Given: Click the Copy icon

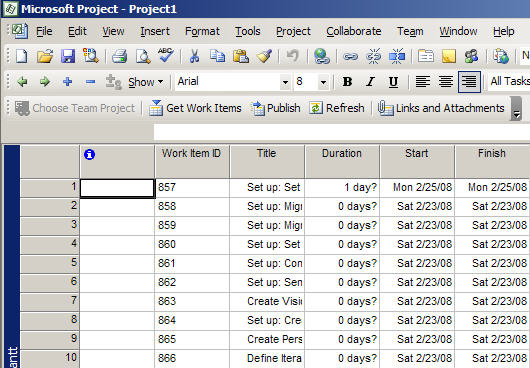Looking at the screenshot, I should point(217,56).
